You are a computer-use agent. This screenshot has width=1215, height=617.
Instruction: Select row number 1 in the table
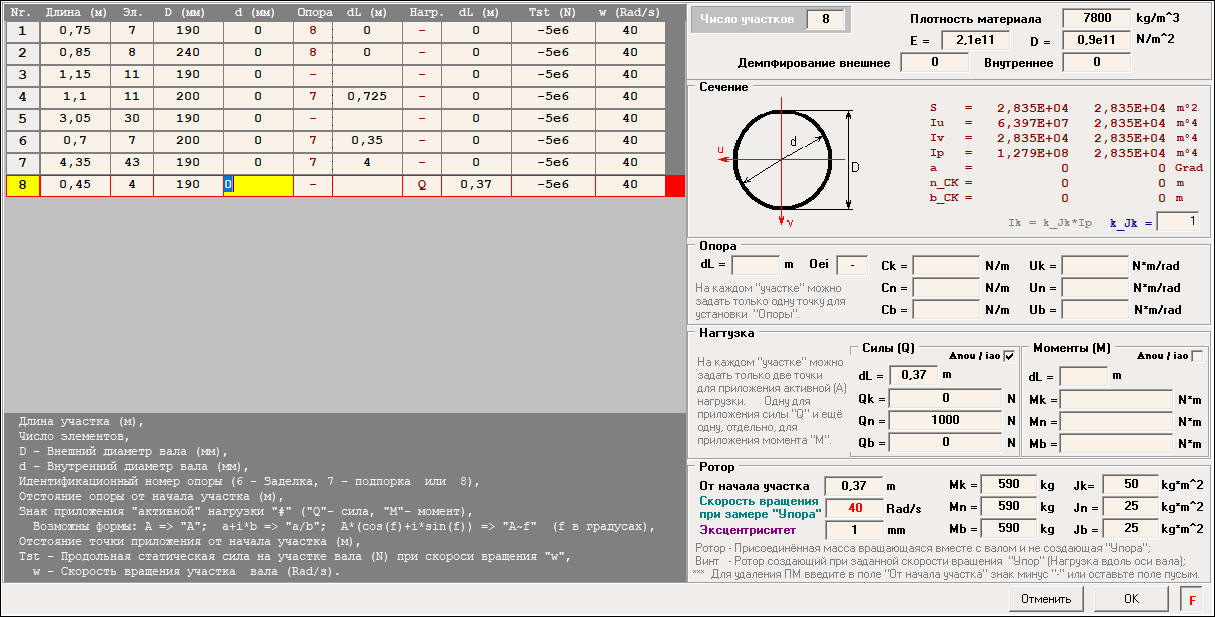click(x=22, y=30)
